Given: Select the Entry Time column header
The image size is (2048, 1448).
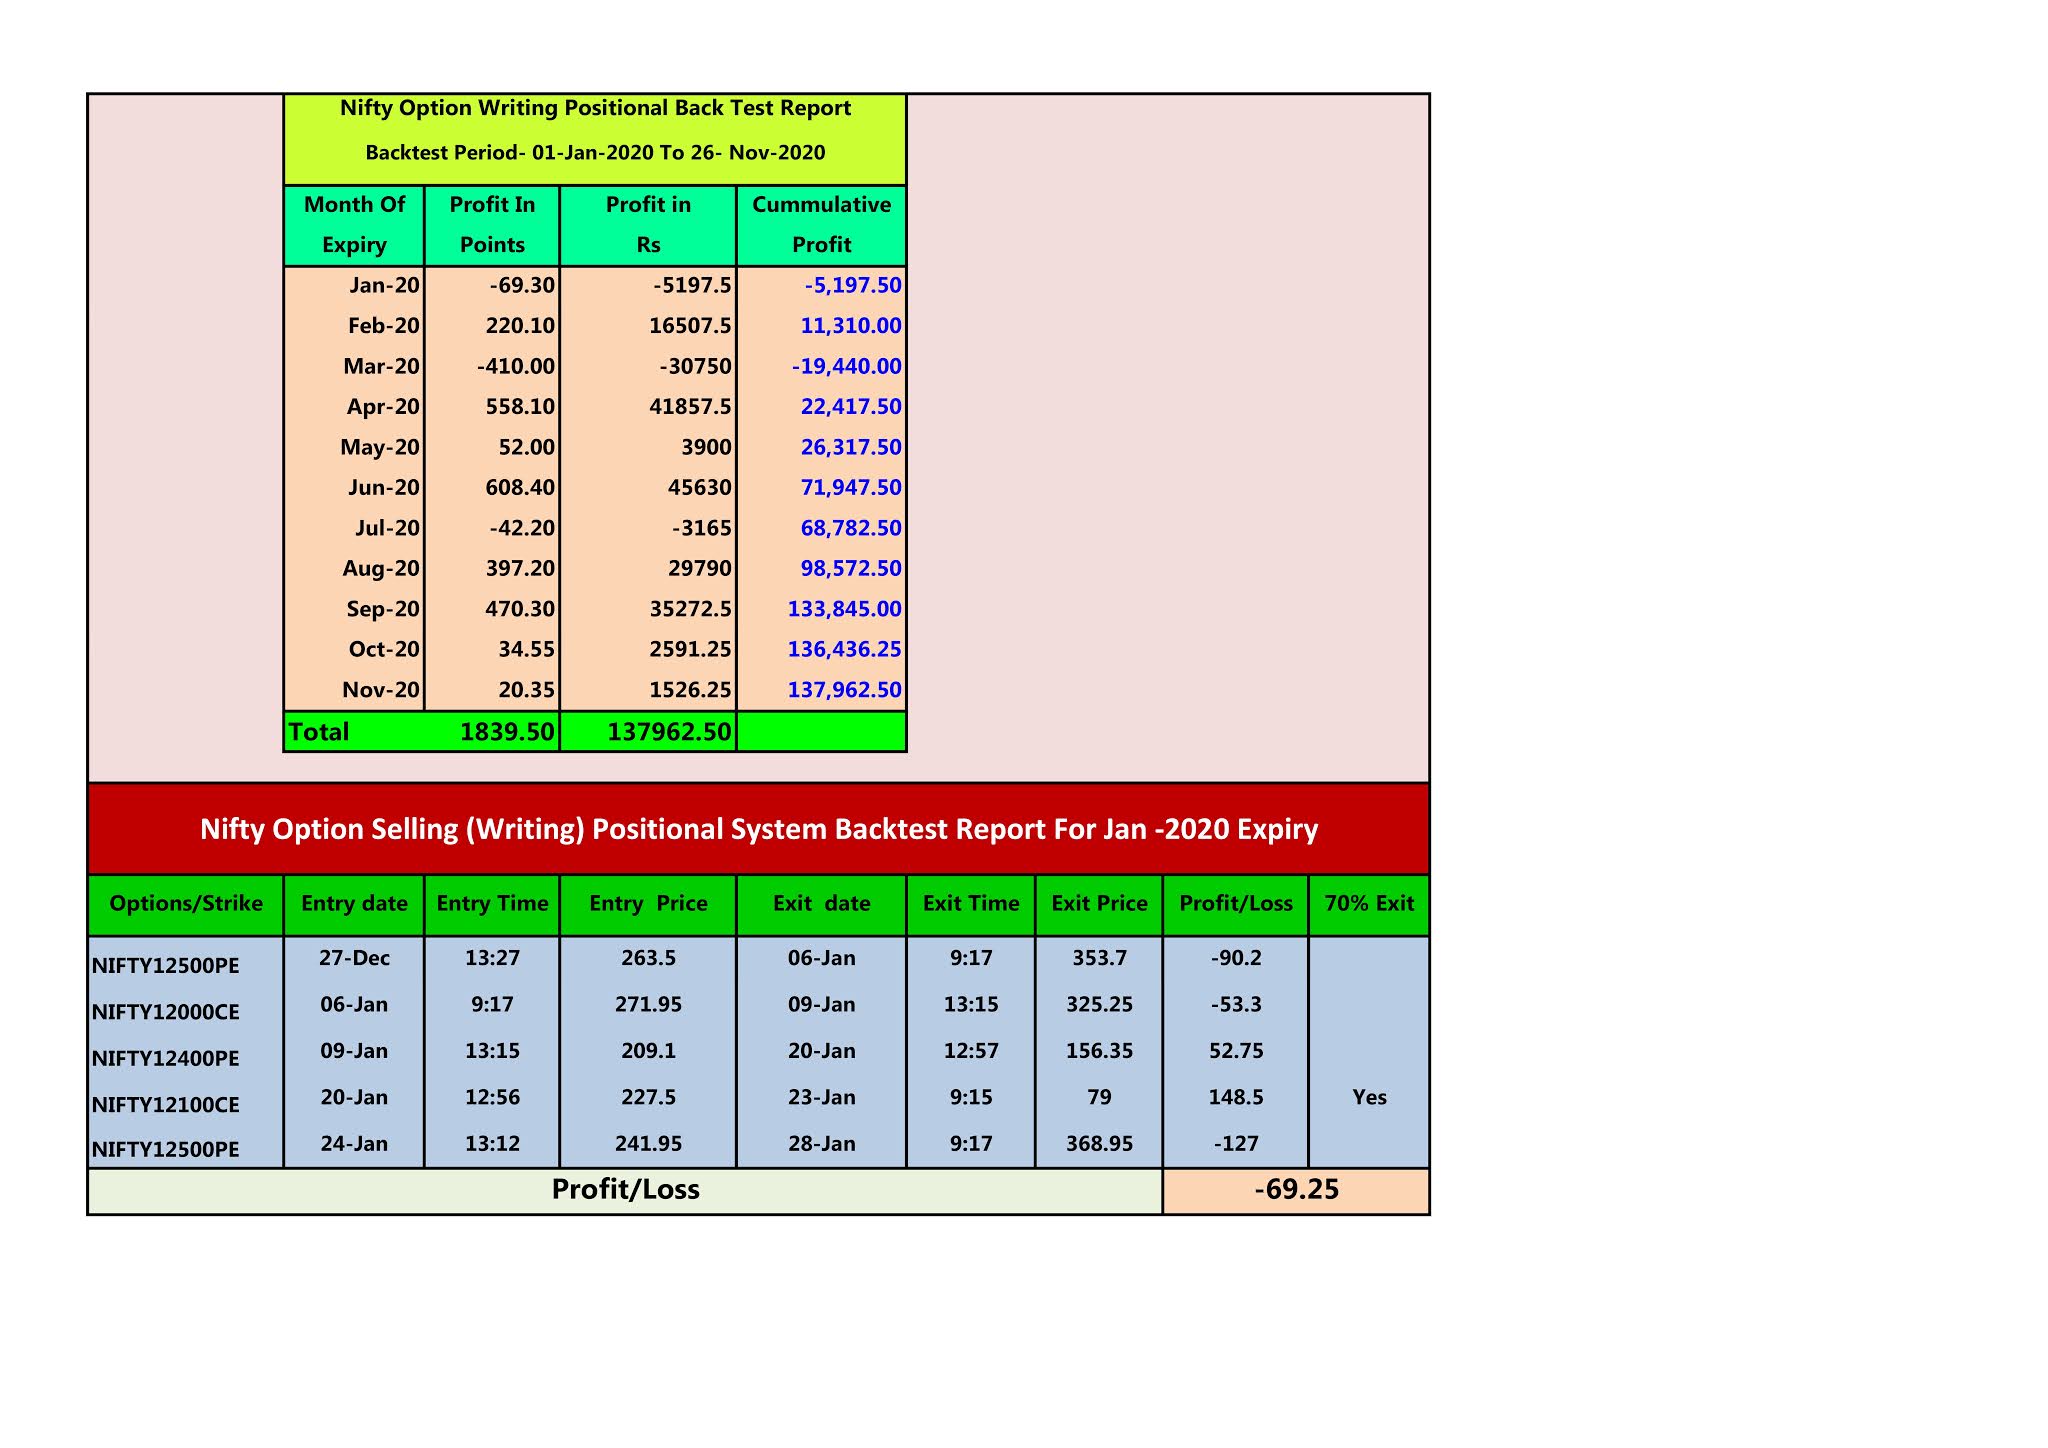Looking at the screenshot, I should 492,904.
